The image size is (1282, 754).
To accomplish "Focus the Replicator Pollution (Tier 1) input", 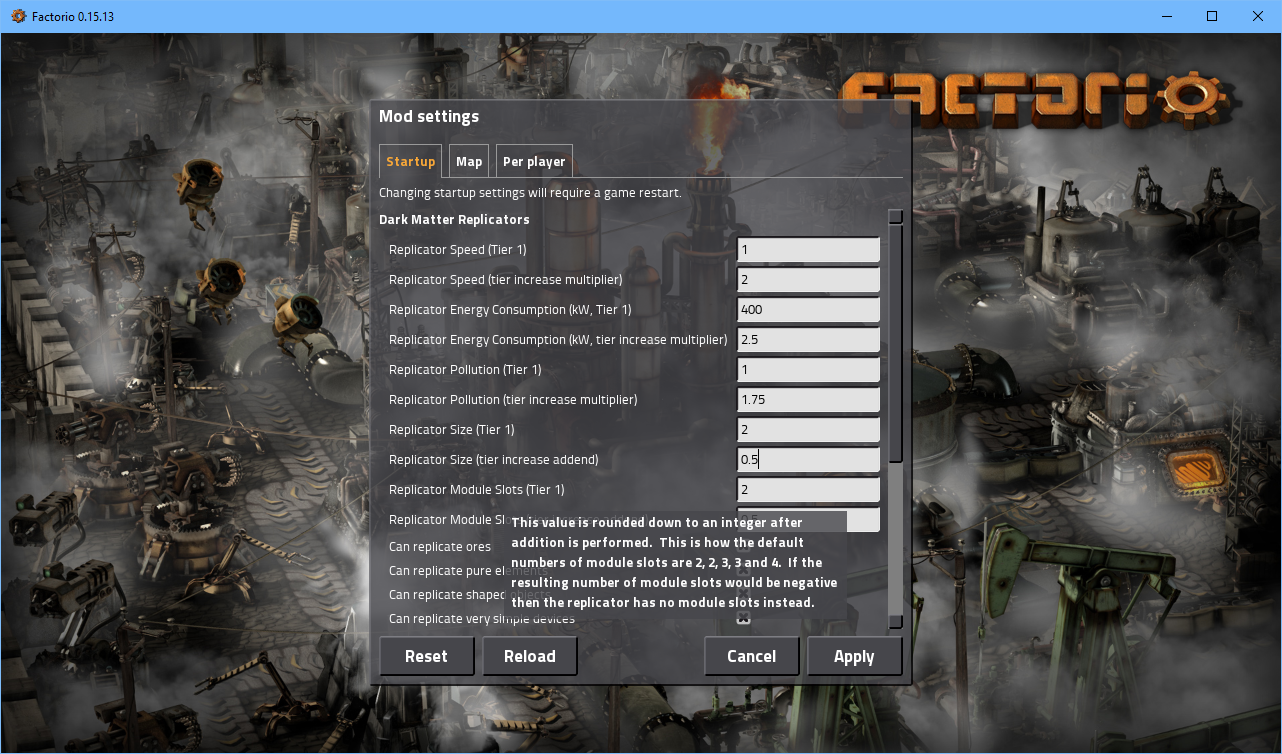I will [x=808, y=370].
